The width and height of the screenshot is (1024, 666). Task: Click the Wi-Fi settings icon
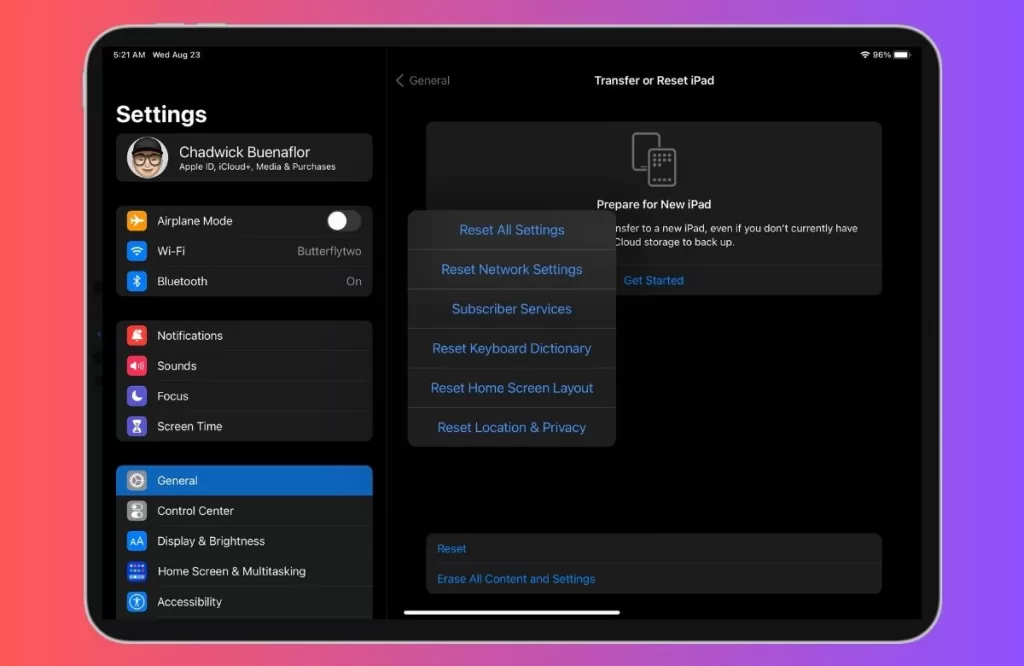click(136, 251)
